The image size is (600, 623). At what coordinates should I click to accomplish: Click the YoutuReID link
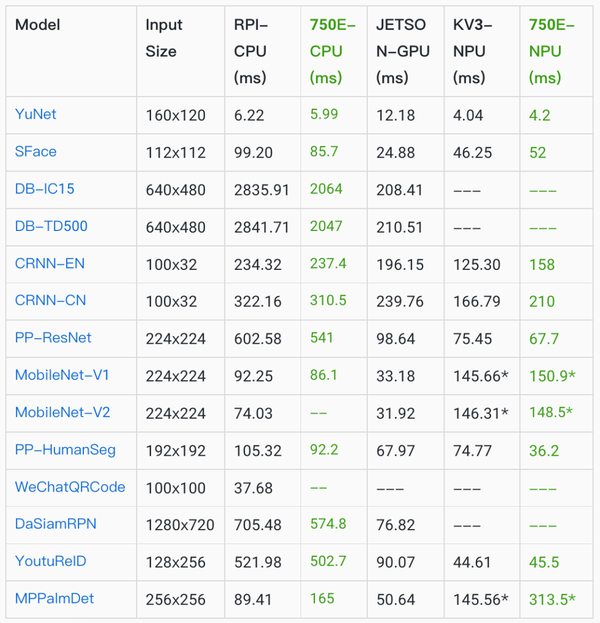(52, 562)
